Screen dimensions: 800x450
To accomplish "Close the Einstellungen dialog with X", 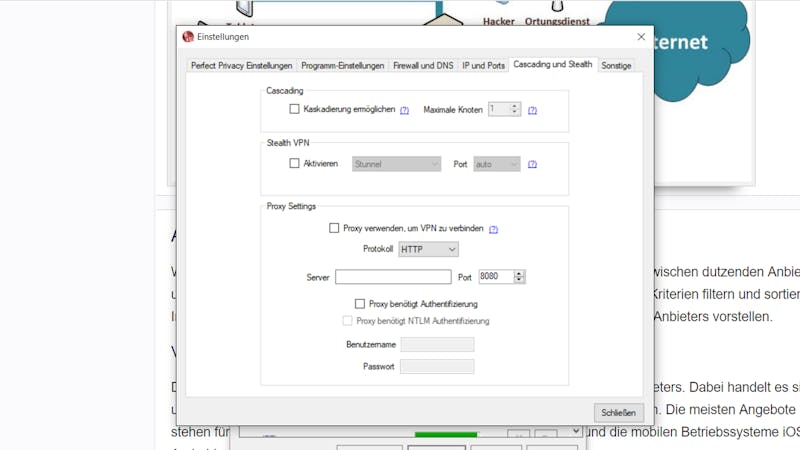I will point(641,37).
